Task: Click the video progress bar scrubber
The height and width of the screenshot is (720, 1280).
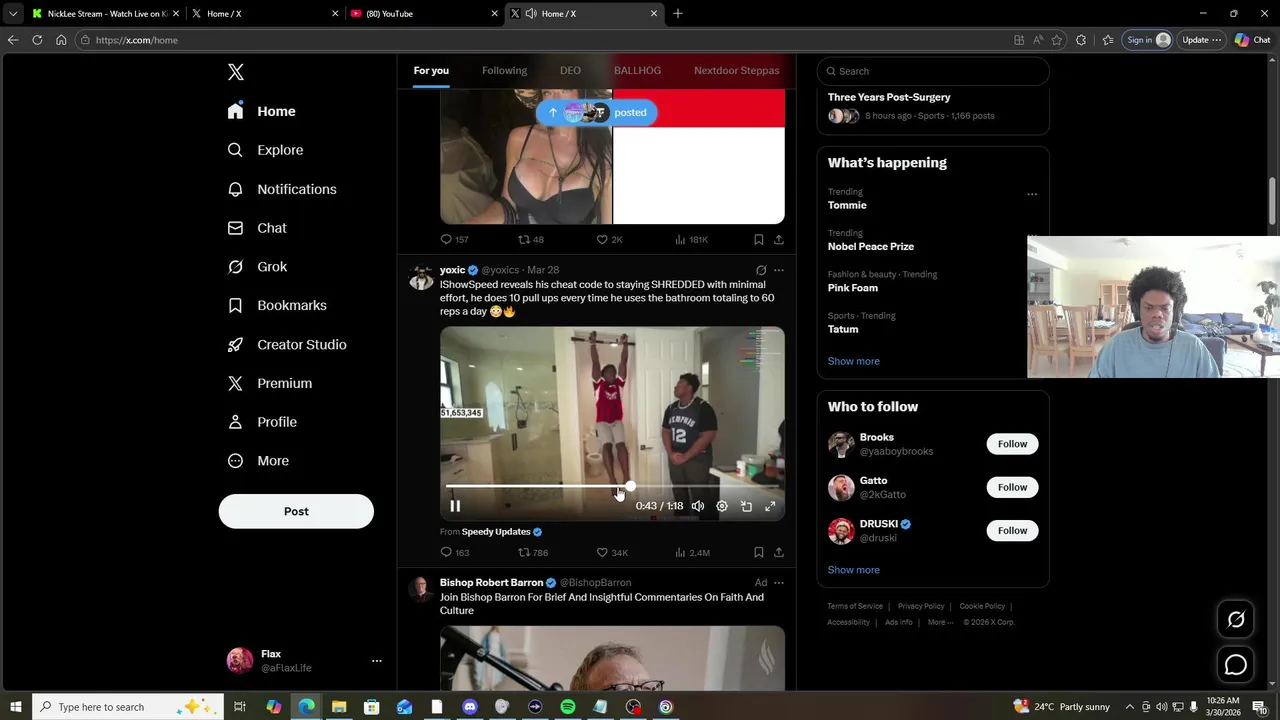Action: tap(630, 487)
